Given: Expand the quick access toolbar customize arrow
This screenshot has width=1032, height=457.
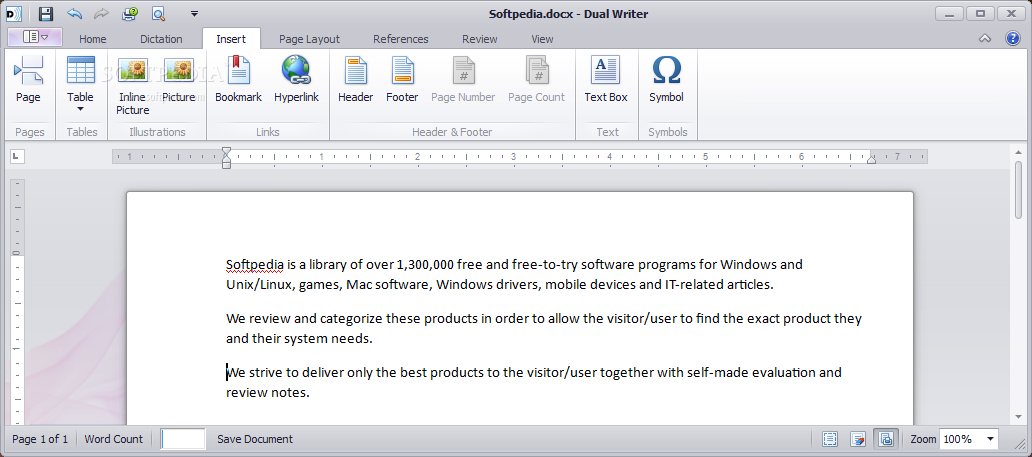Looking at the screenshot, I should pos(194,13).
